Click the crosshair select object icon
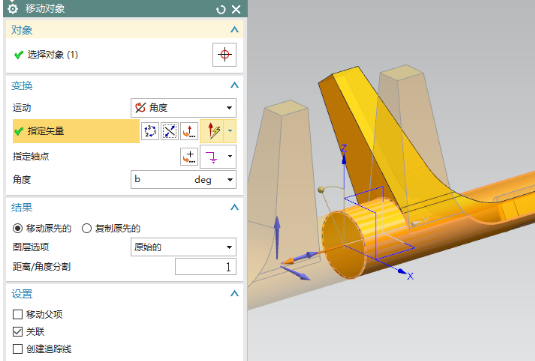 tap(224, 55)
